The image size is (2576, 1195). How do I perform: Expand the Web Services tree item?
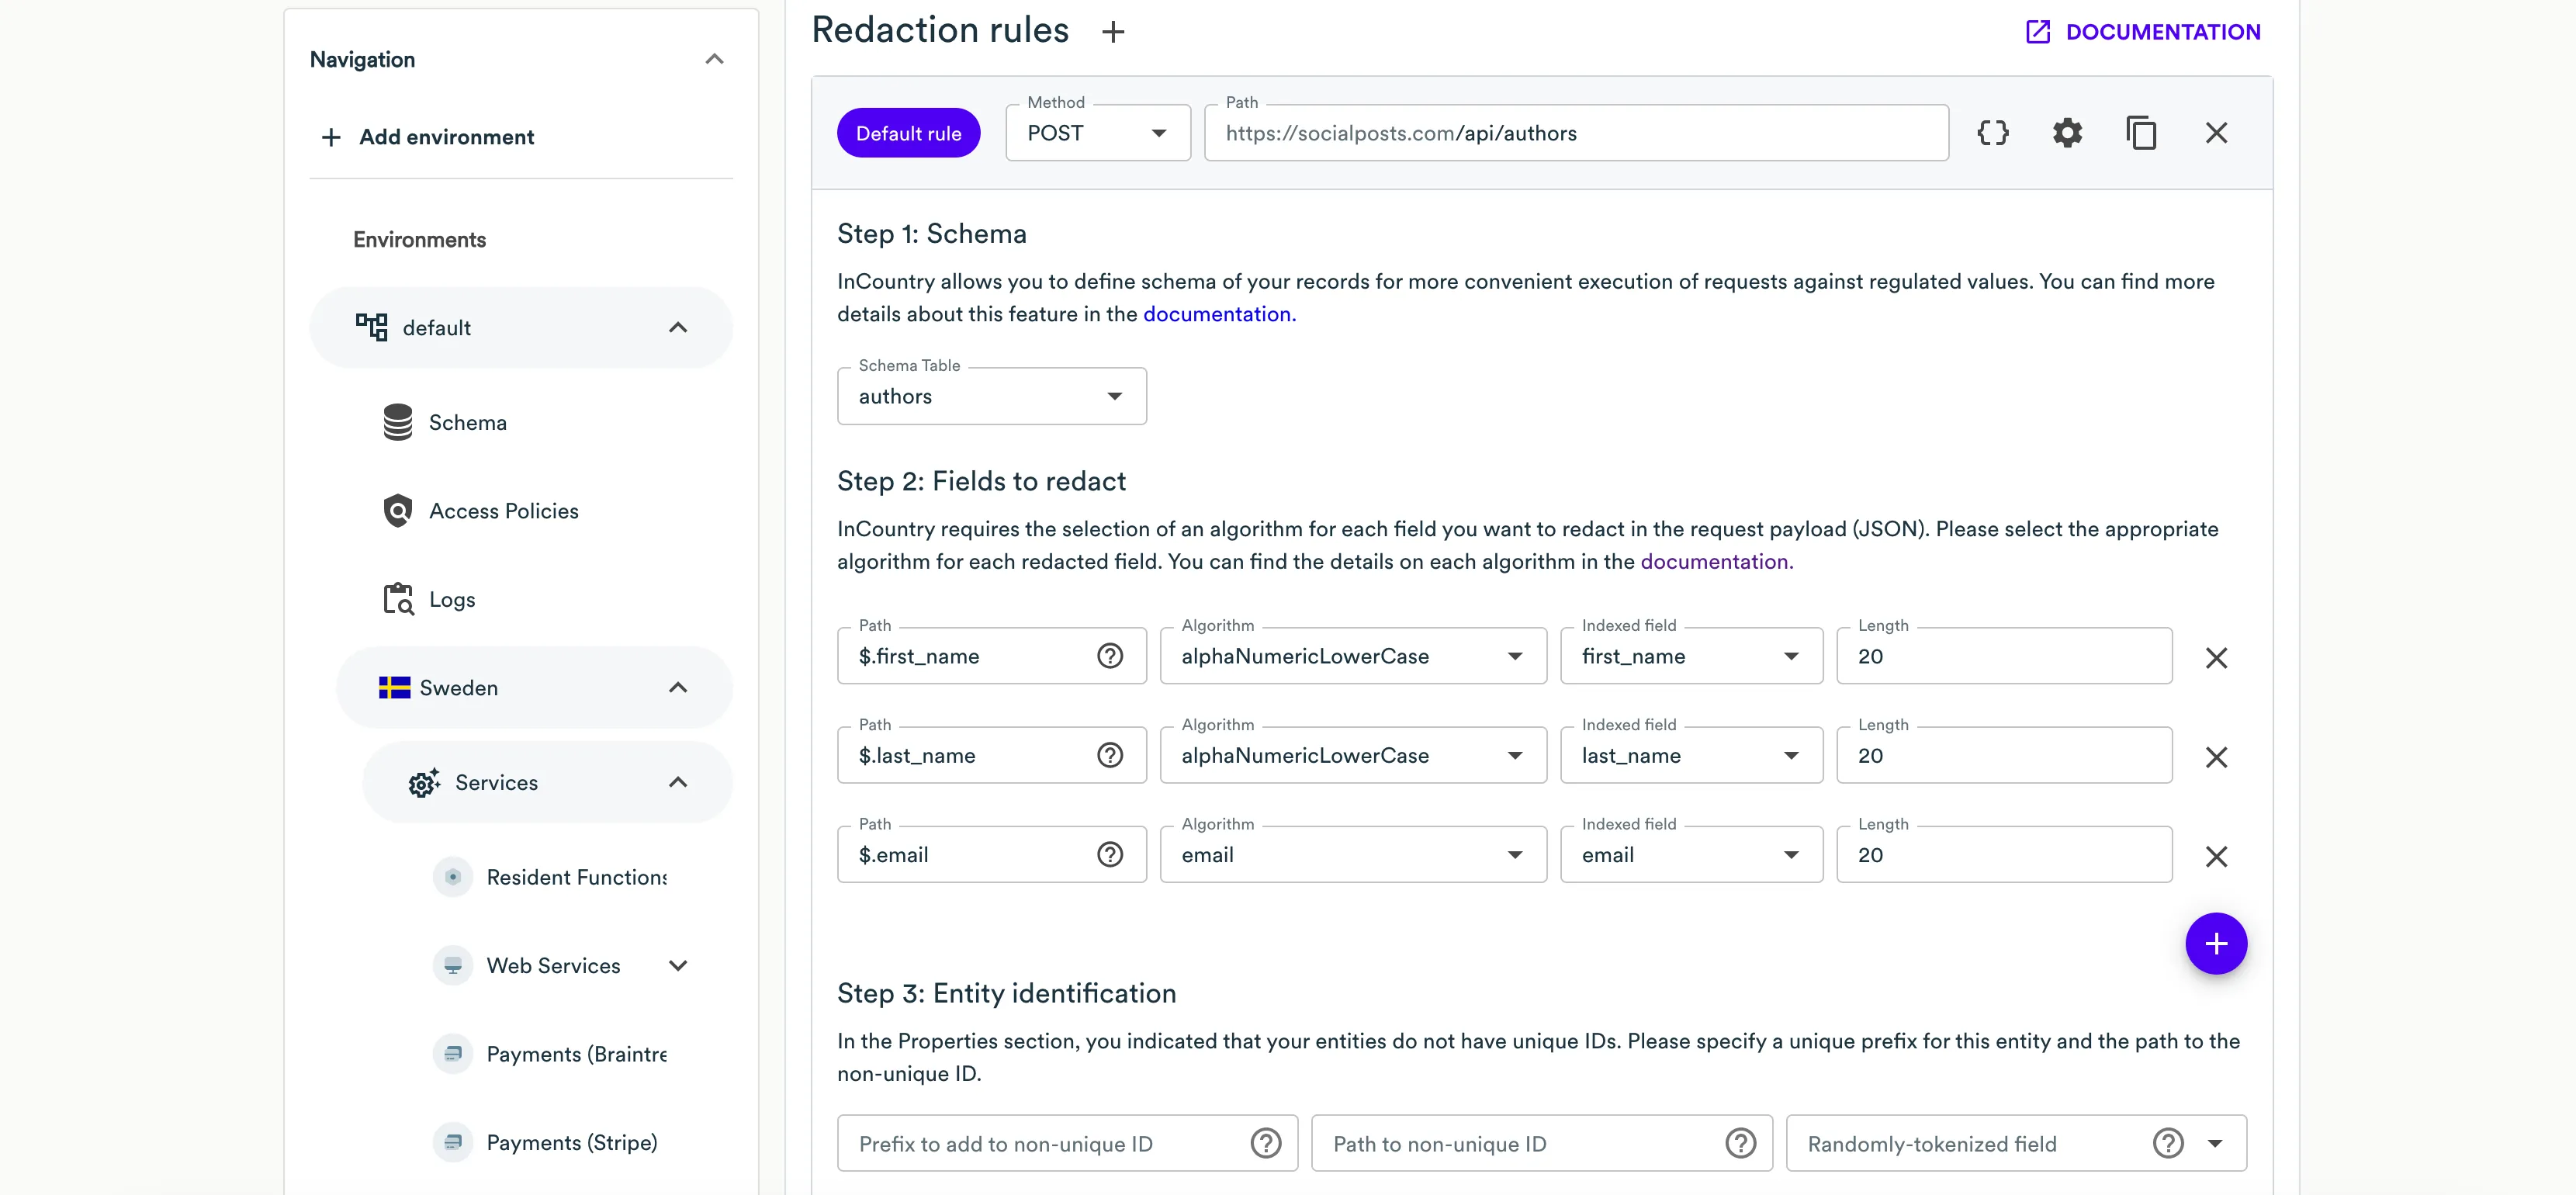(679, 965)
